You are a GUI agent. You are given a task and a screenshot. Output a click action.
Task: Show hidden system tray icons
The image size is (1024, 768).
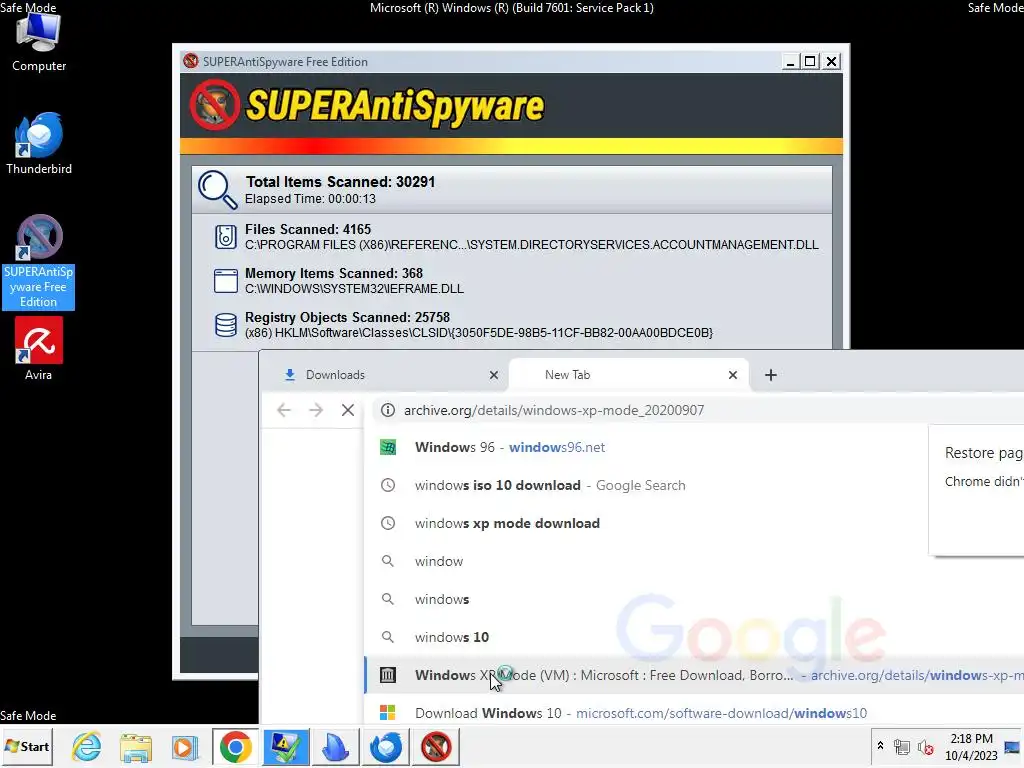tap(880, 746)
